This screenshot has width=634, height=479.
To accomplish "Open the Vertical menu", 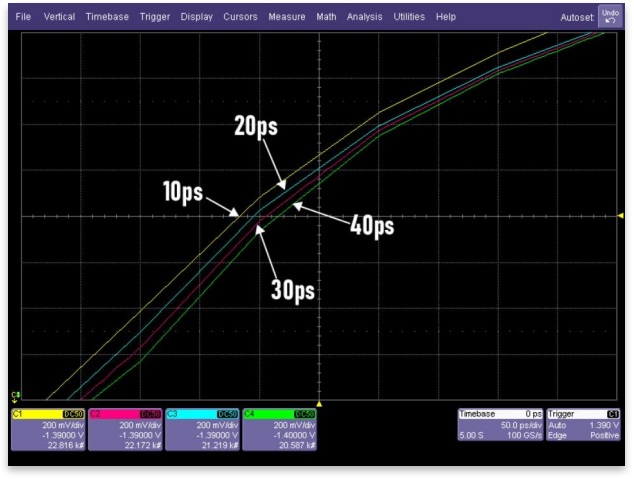I will [x=58, y=17].
